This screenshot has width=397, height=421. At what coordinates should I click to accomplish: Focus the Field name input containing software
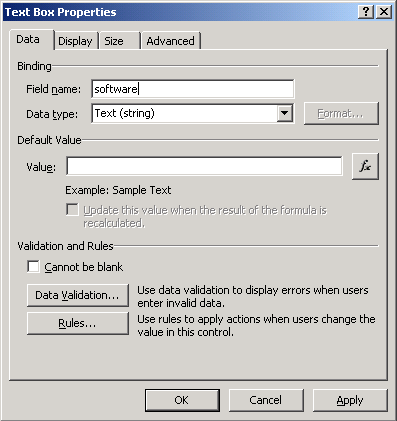193,89
